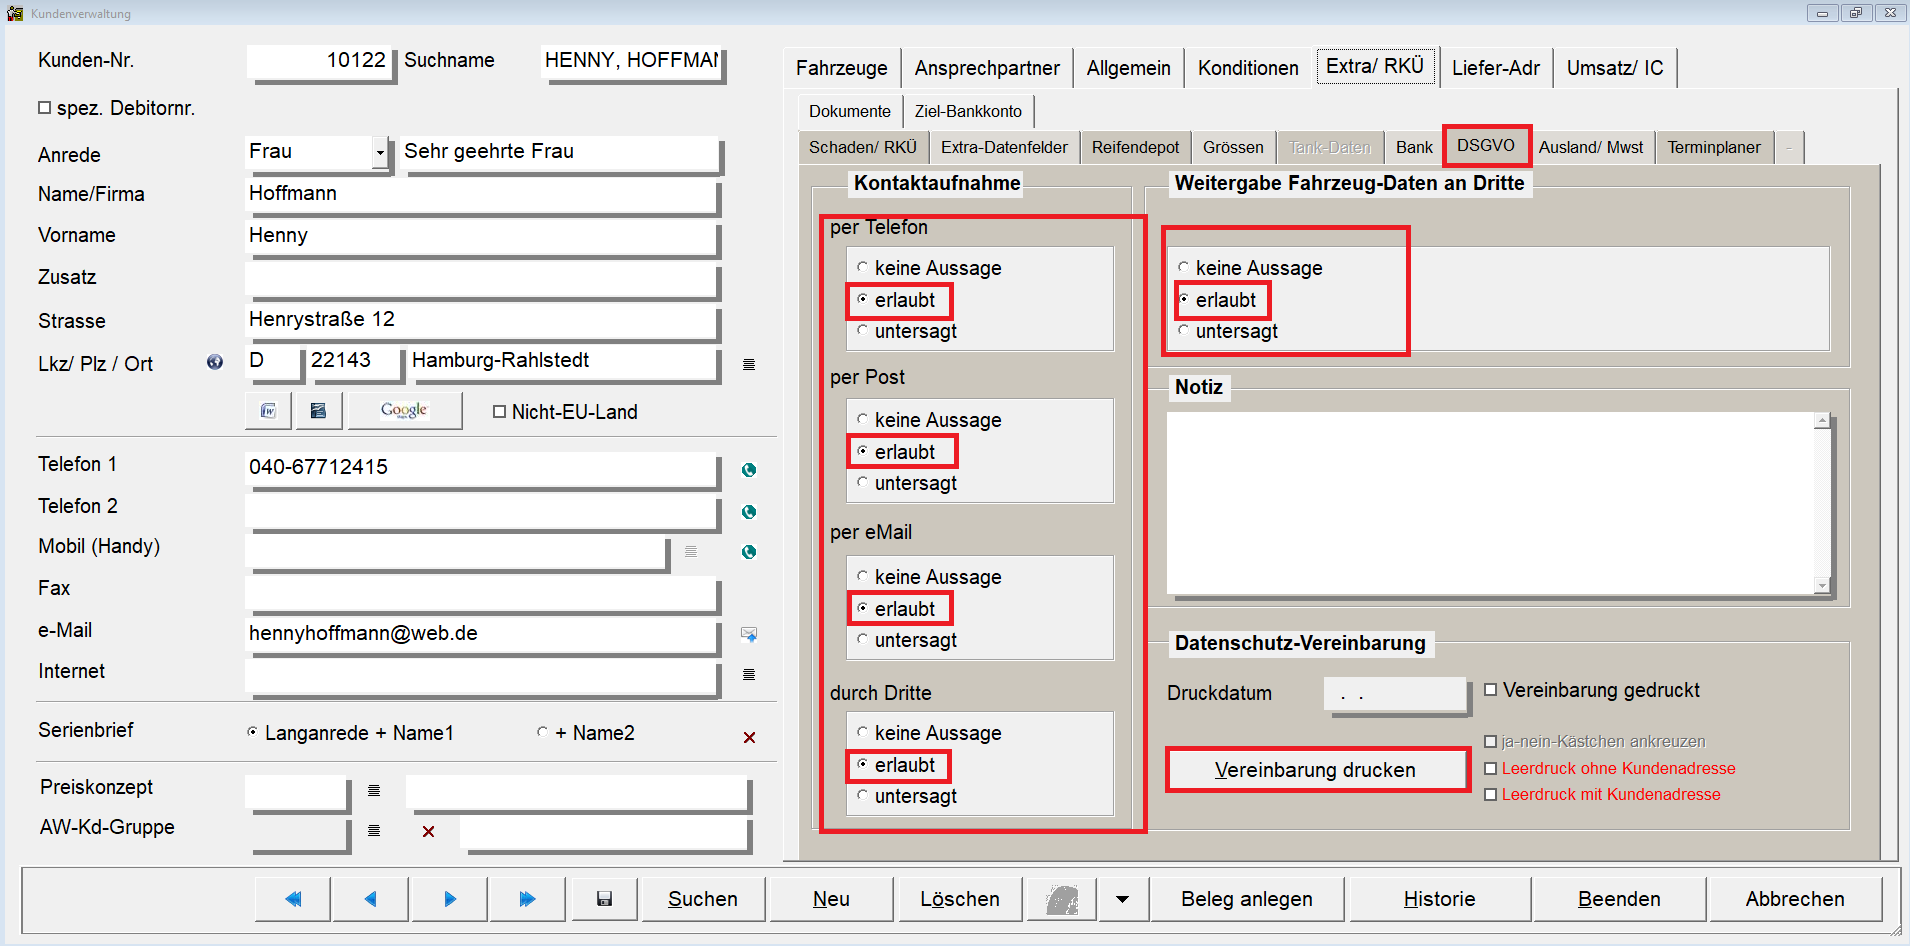Viewport: 1910px width, 946px height.
Task: Switch to the Fahrzeuge tab
Action: point(841,68)
